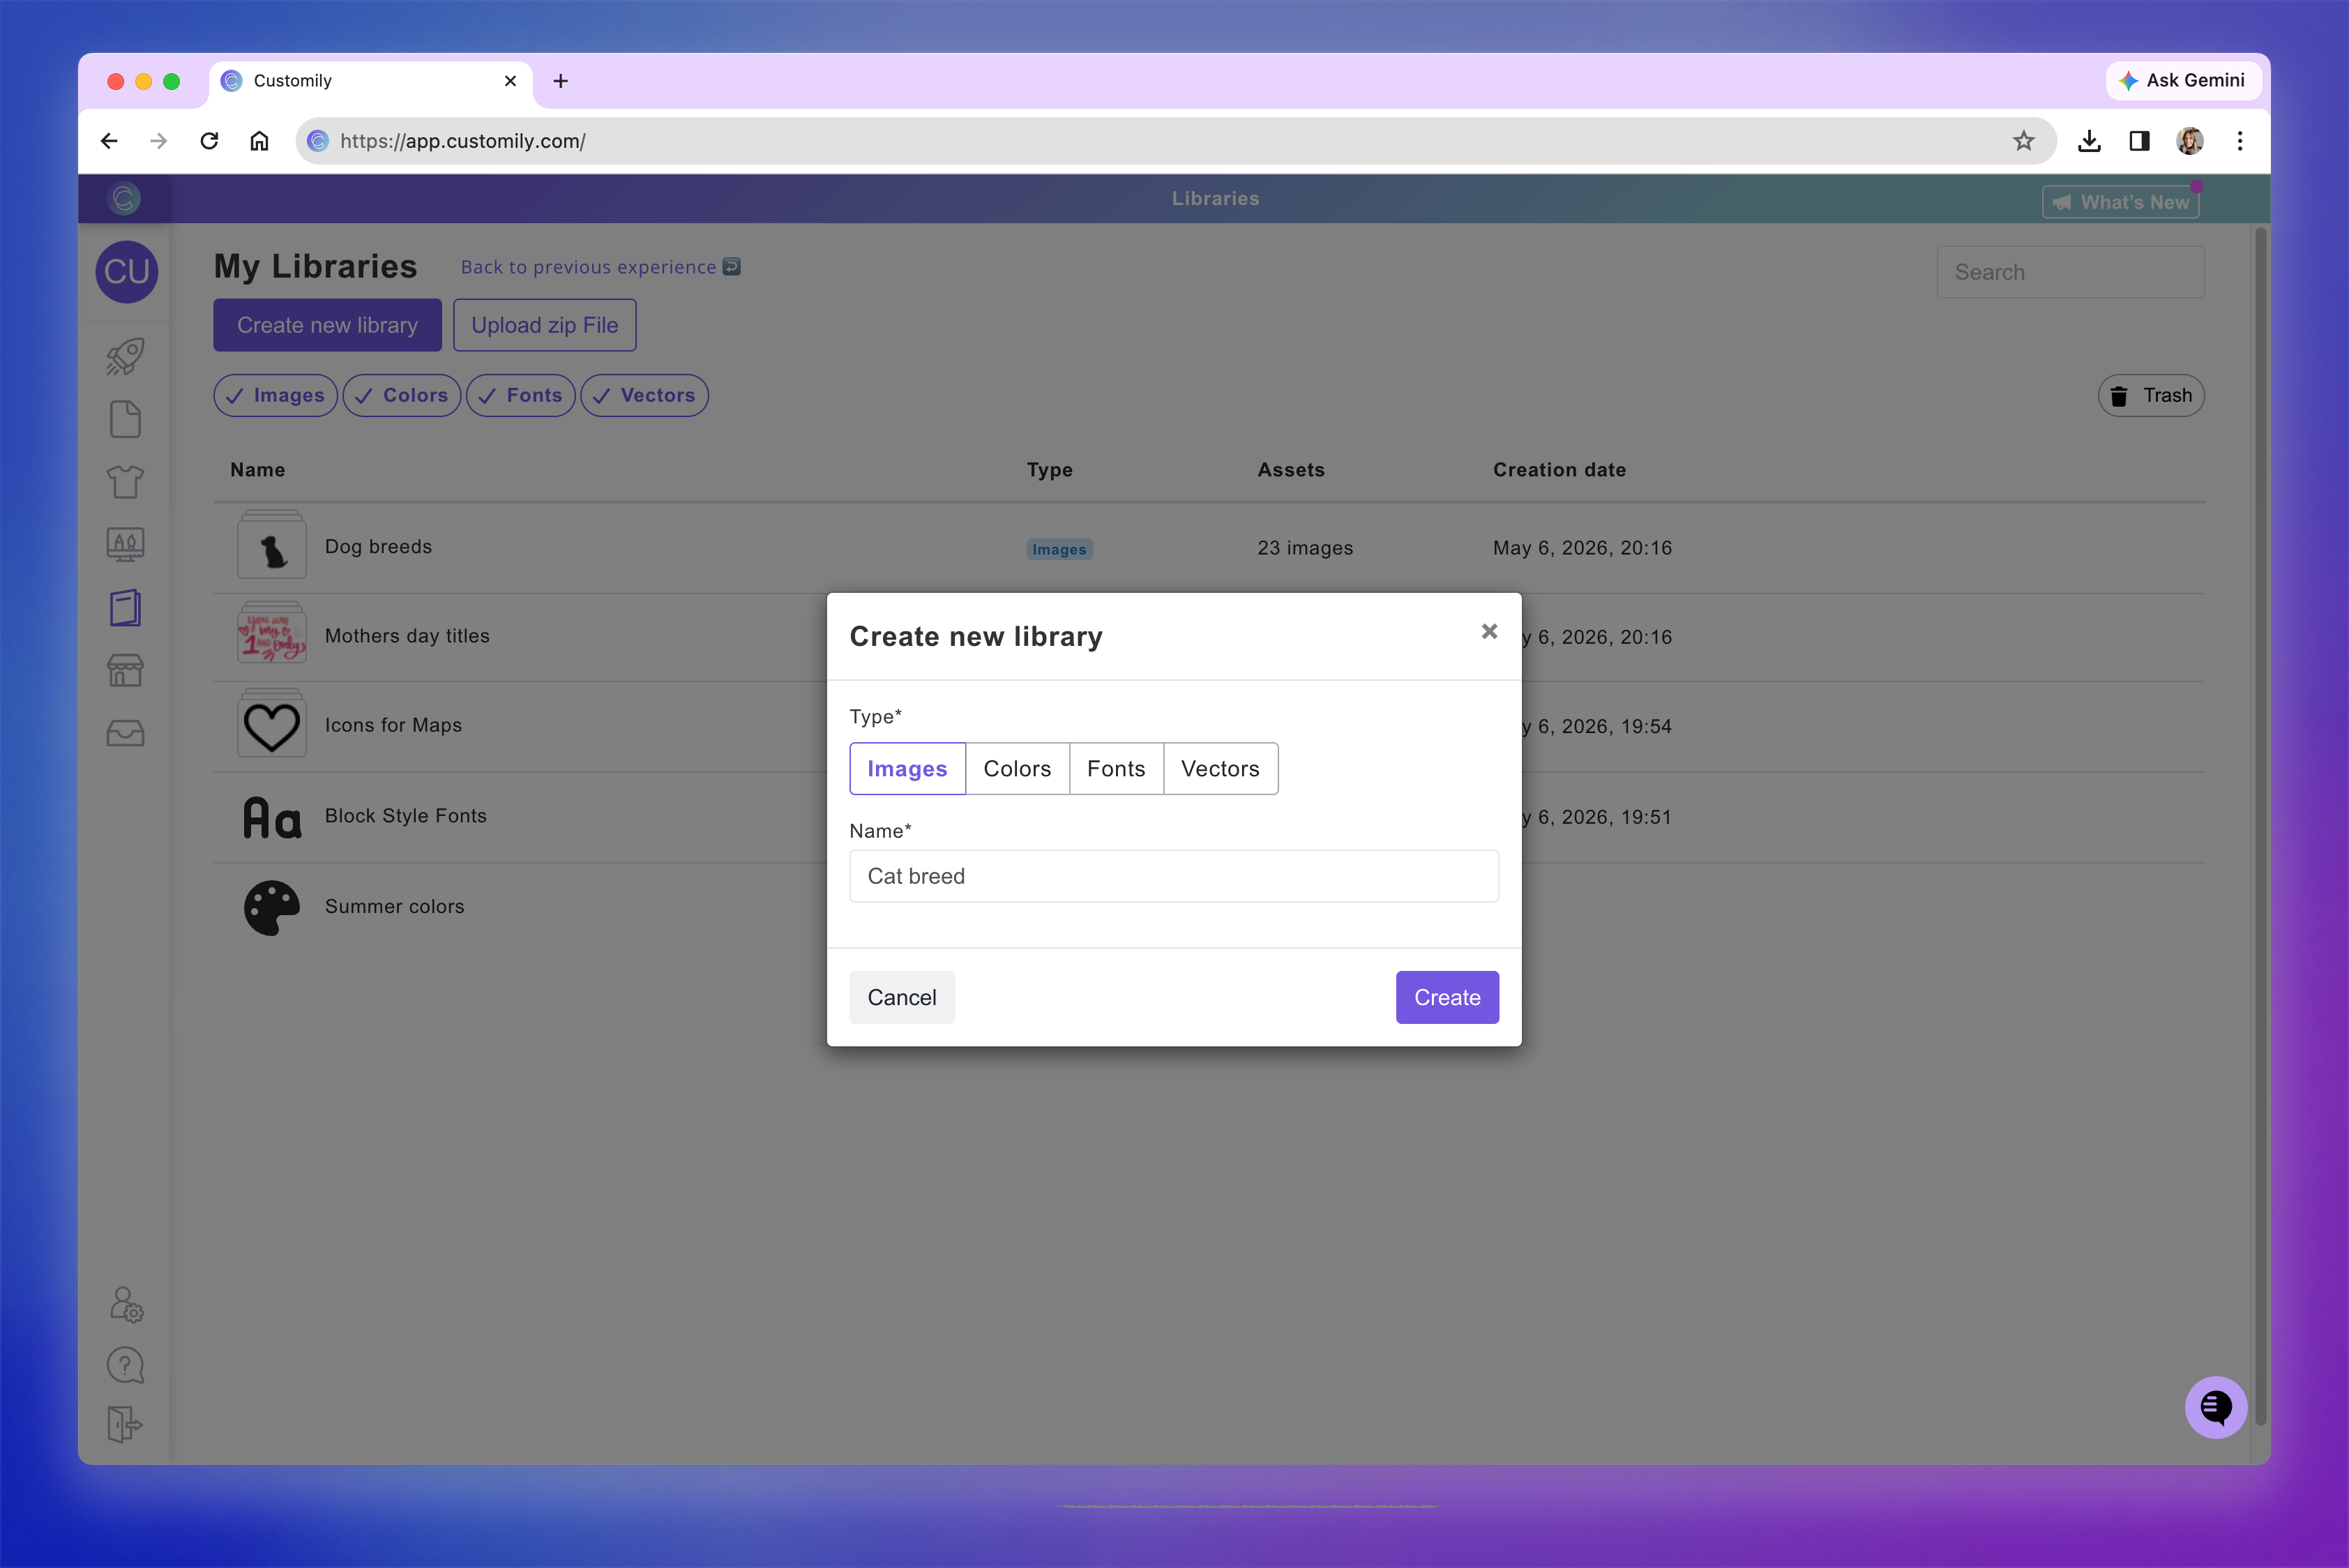This screenshot has width=2349, height=1568.
Task: Open the chat support bubble
Action: (x=2216, y=1407)
